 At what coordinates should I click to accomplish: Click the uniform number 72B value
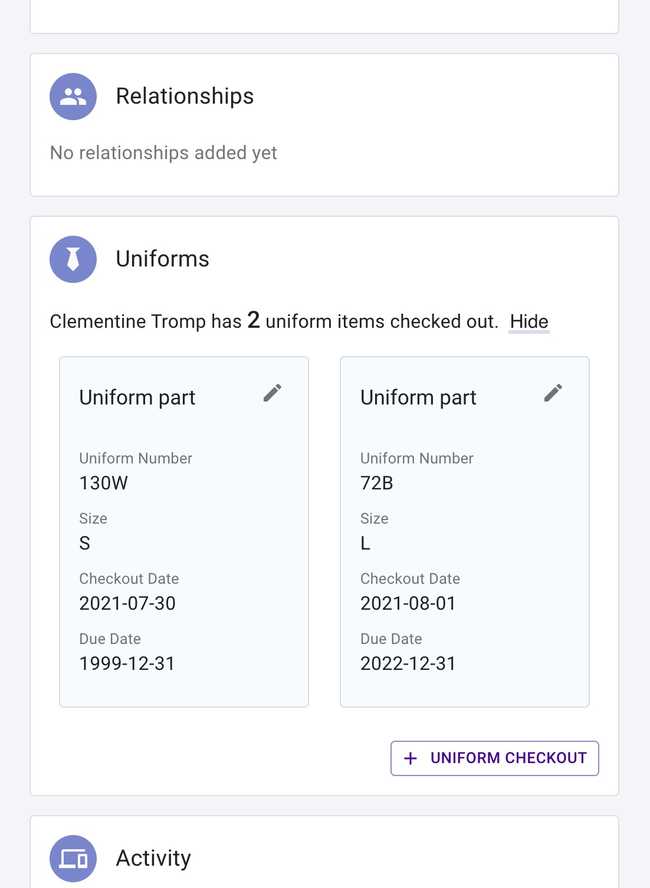[x=376, y=483]
